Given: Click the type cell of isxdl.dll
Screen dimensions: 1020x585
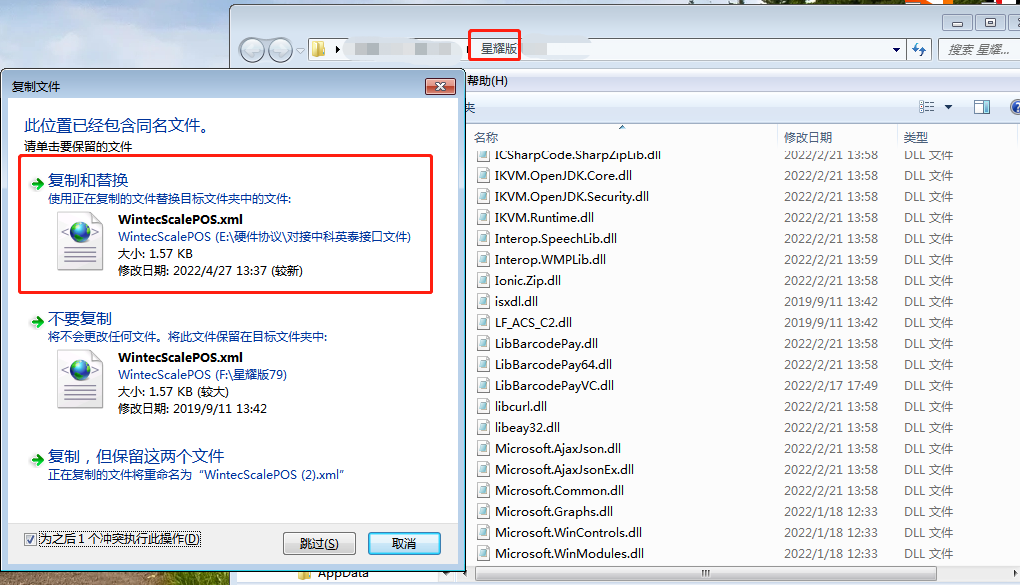Looking at the screenshot, I should point(928,301).
